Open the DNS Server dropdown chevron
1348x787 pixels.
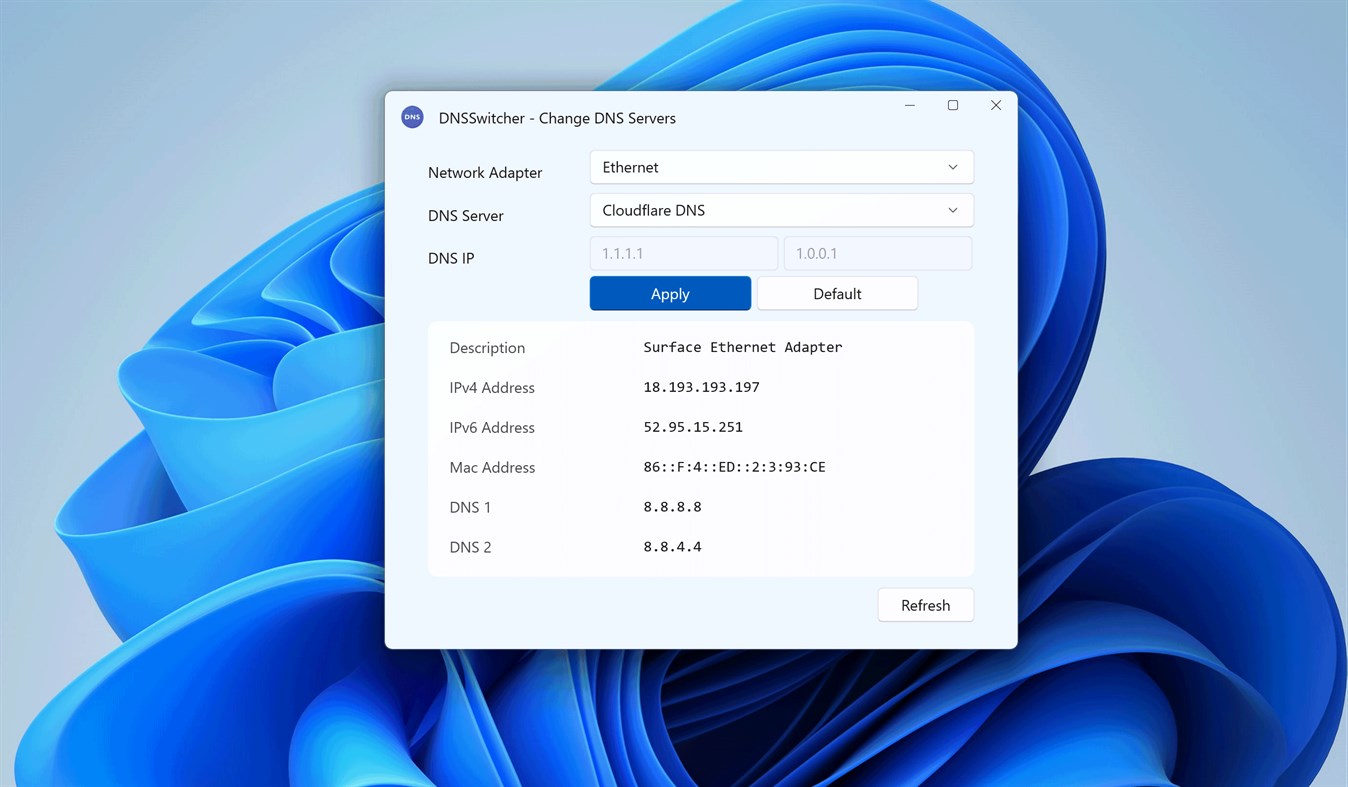coord(952,210)
